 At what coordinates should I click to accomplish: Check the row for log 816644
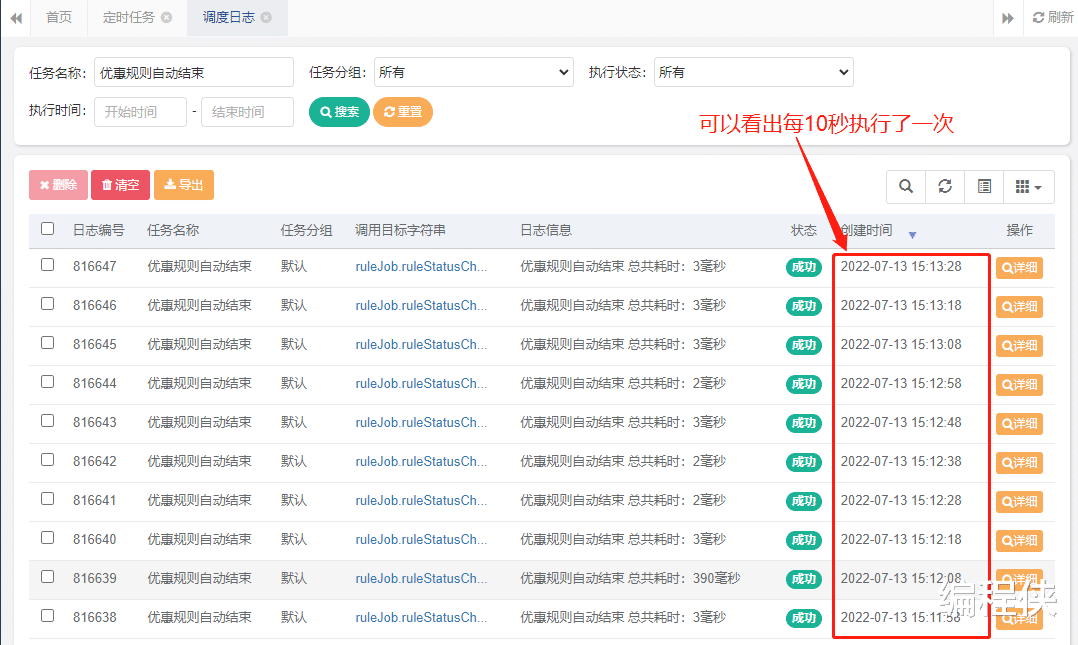click(x=47, y=382)
